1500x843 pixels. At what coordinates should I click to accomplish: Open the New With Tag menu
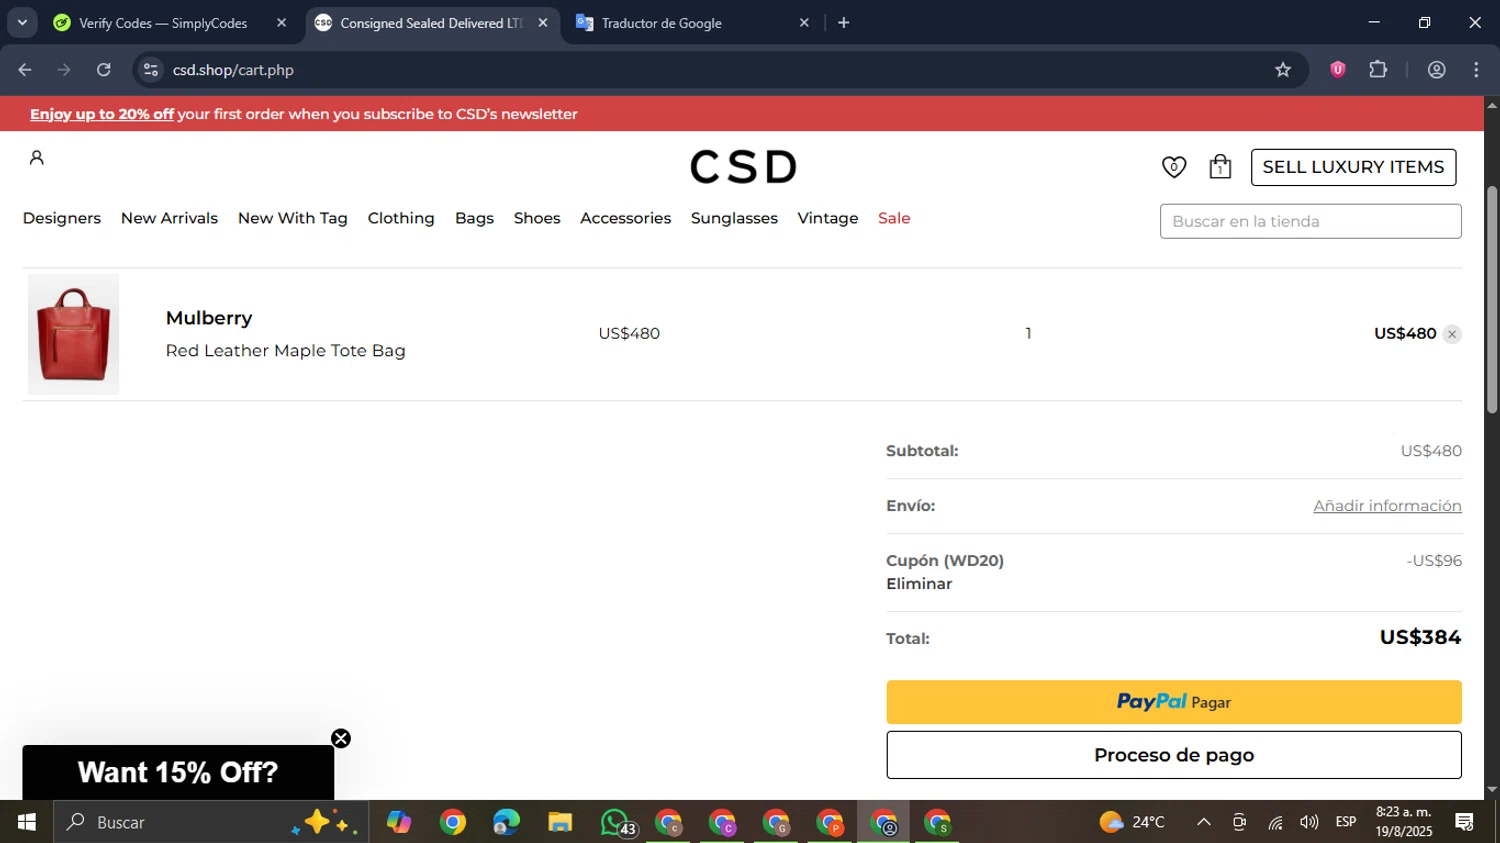click(293, 218)
